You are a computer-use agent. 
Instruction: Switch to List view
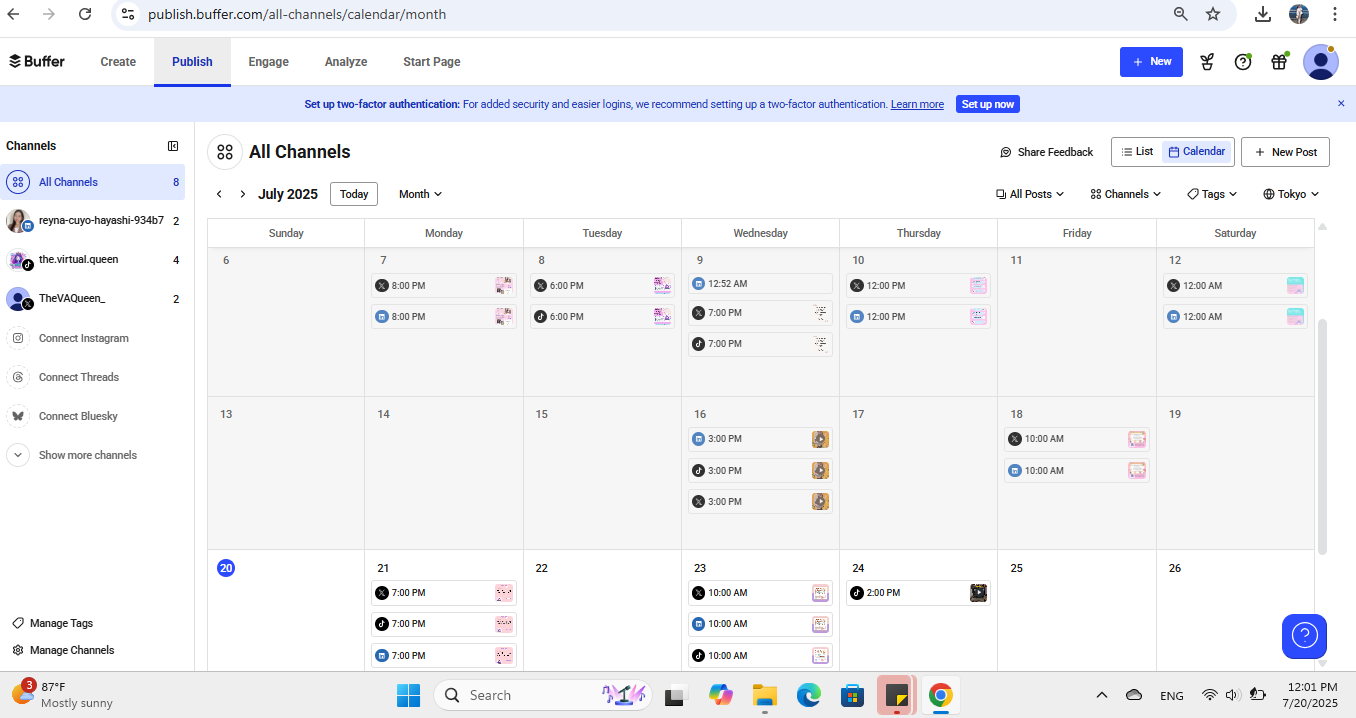1137,152
